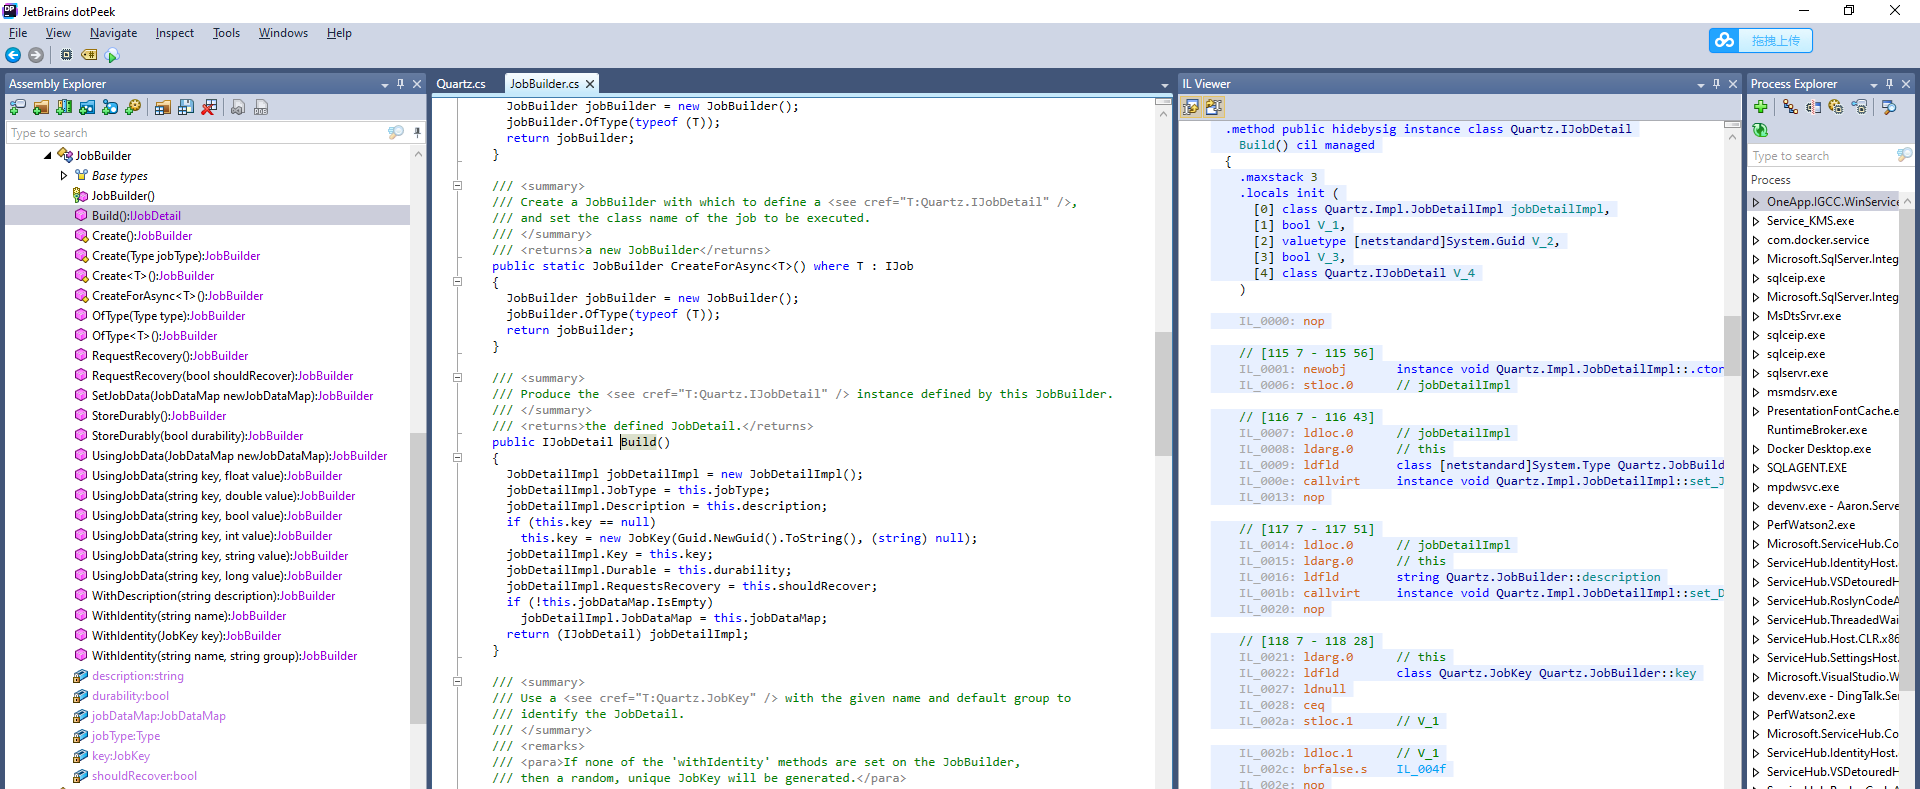Click green plus in Process Explorer toolbar
This screenshot has height=789, width=1920.
point(1761,107)
